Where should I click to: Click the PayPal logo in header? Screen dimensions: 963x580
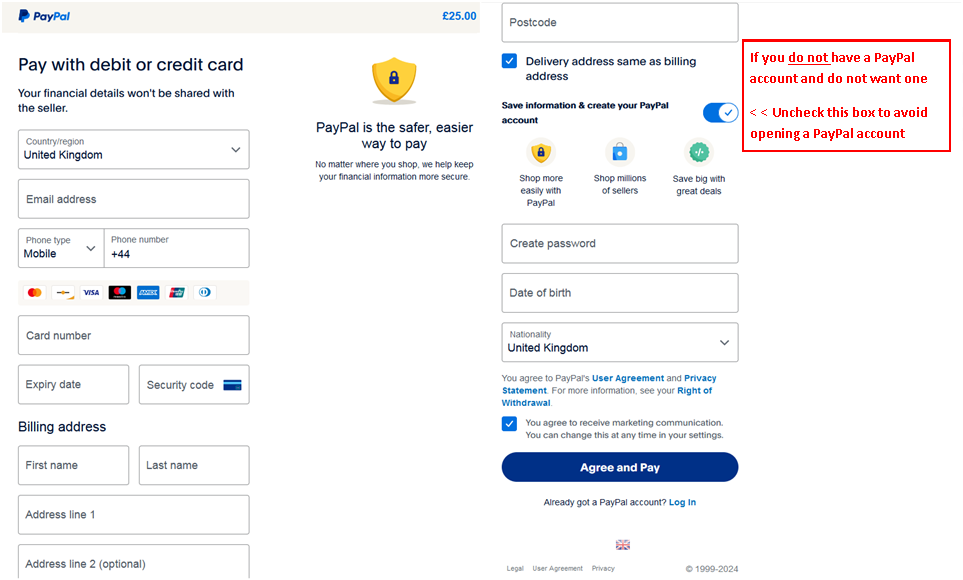[x=44, y=16]
